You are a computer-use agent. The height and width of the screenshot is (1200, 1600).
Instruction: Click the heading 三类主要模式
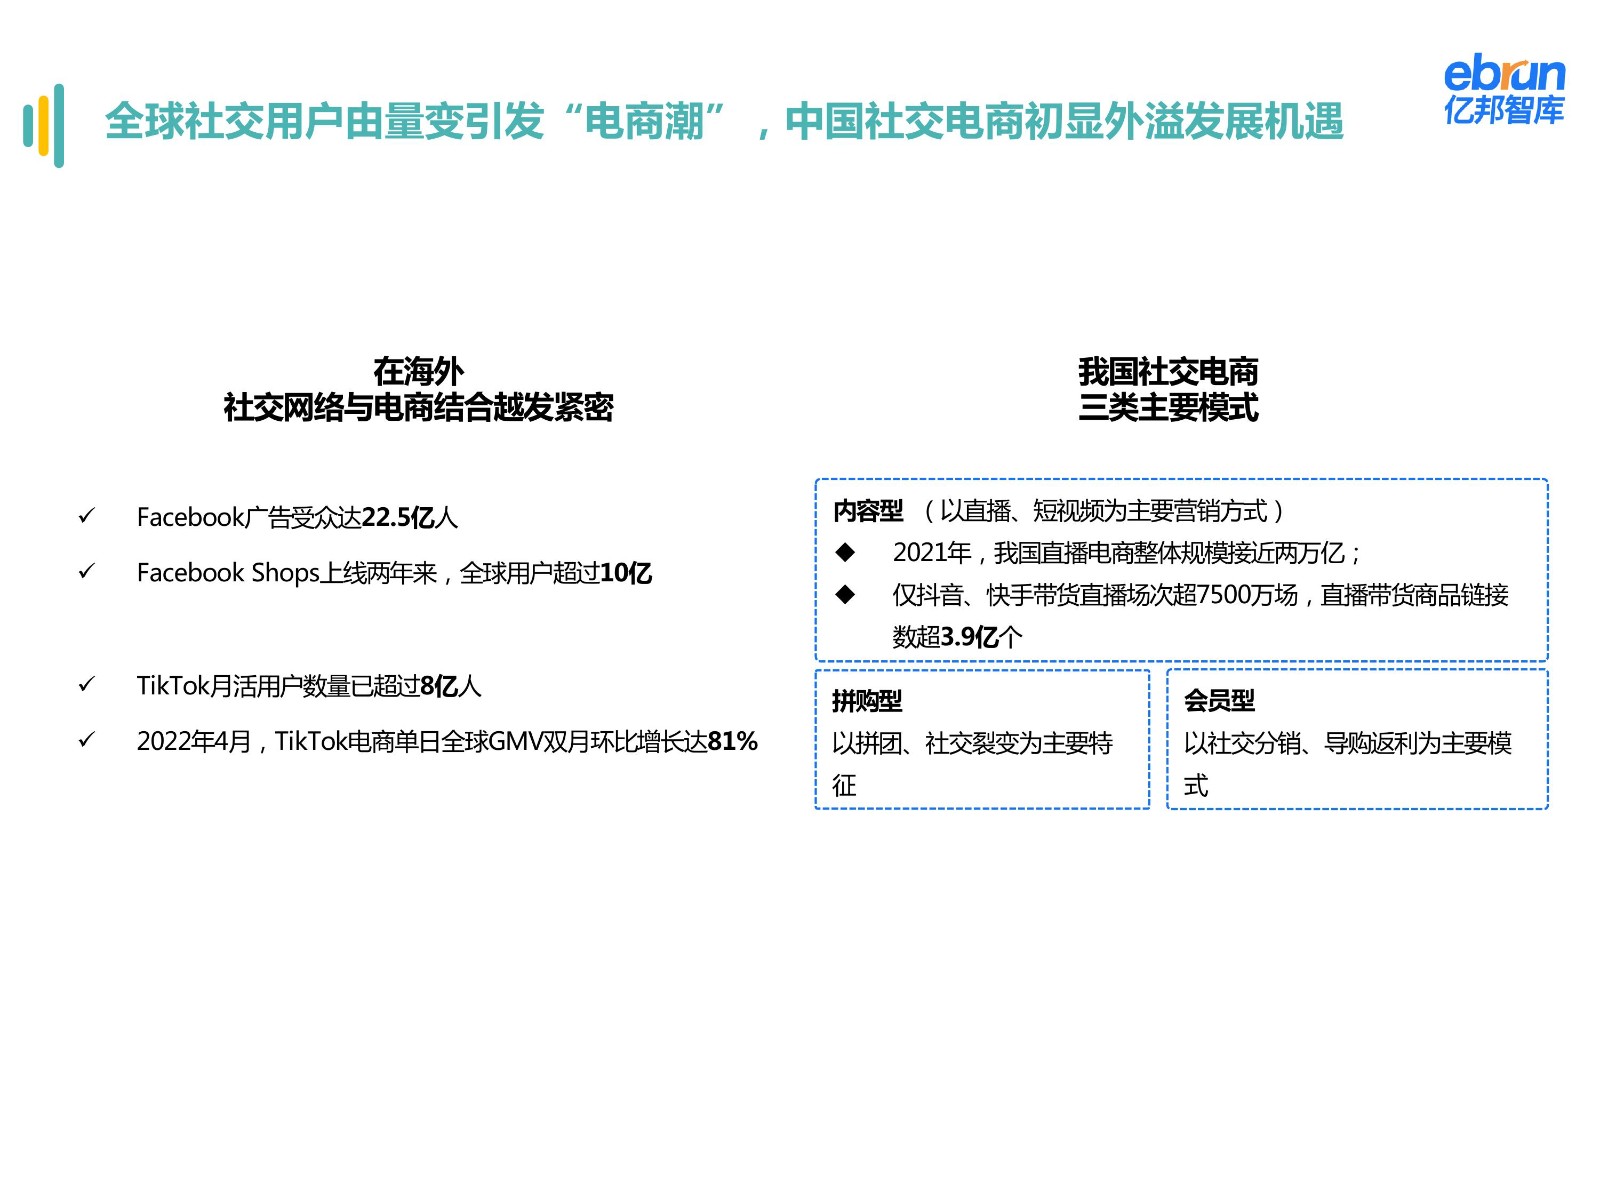(1168, 408)
